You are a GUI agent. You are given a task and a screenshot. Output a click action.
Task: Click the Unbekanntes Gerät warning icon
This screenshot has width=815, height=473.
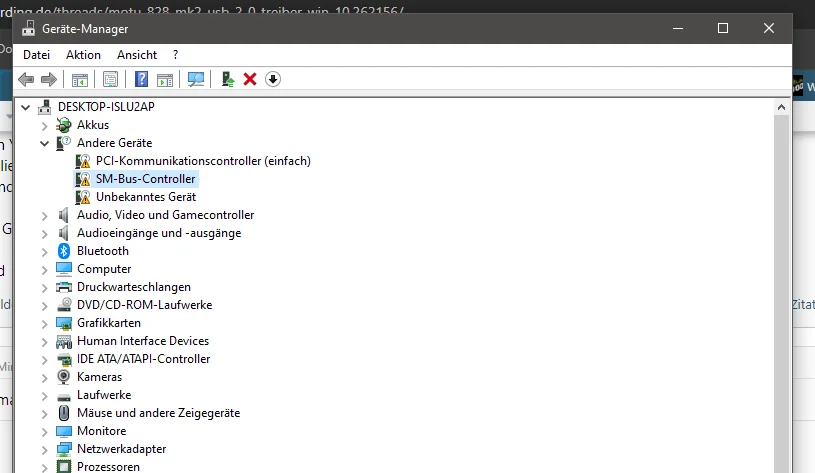click(83, 197)
